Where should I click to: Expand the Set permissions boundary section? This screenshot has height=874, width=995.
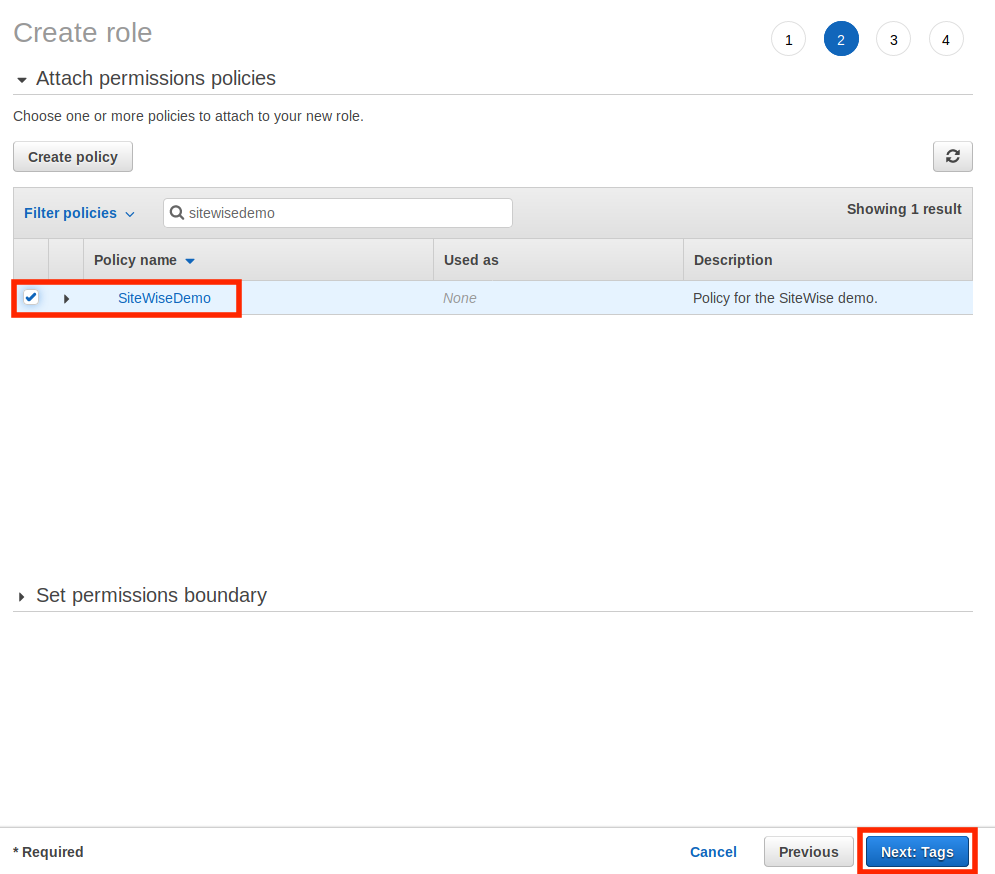pyautogui.click(x=22, y=597)
